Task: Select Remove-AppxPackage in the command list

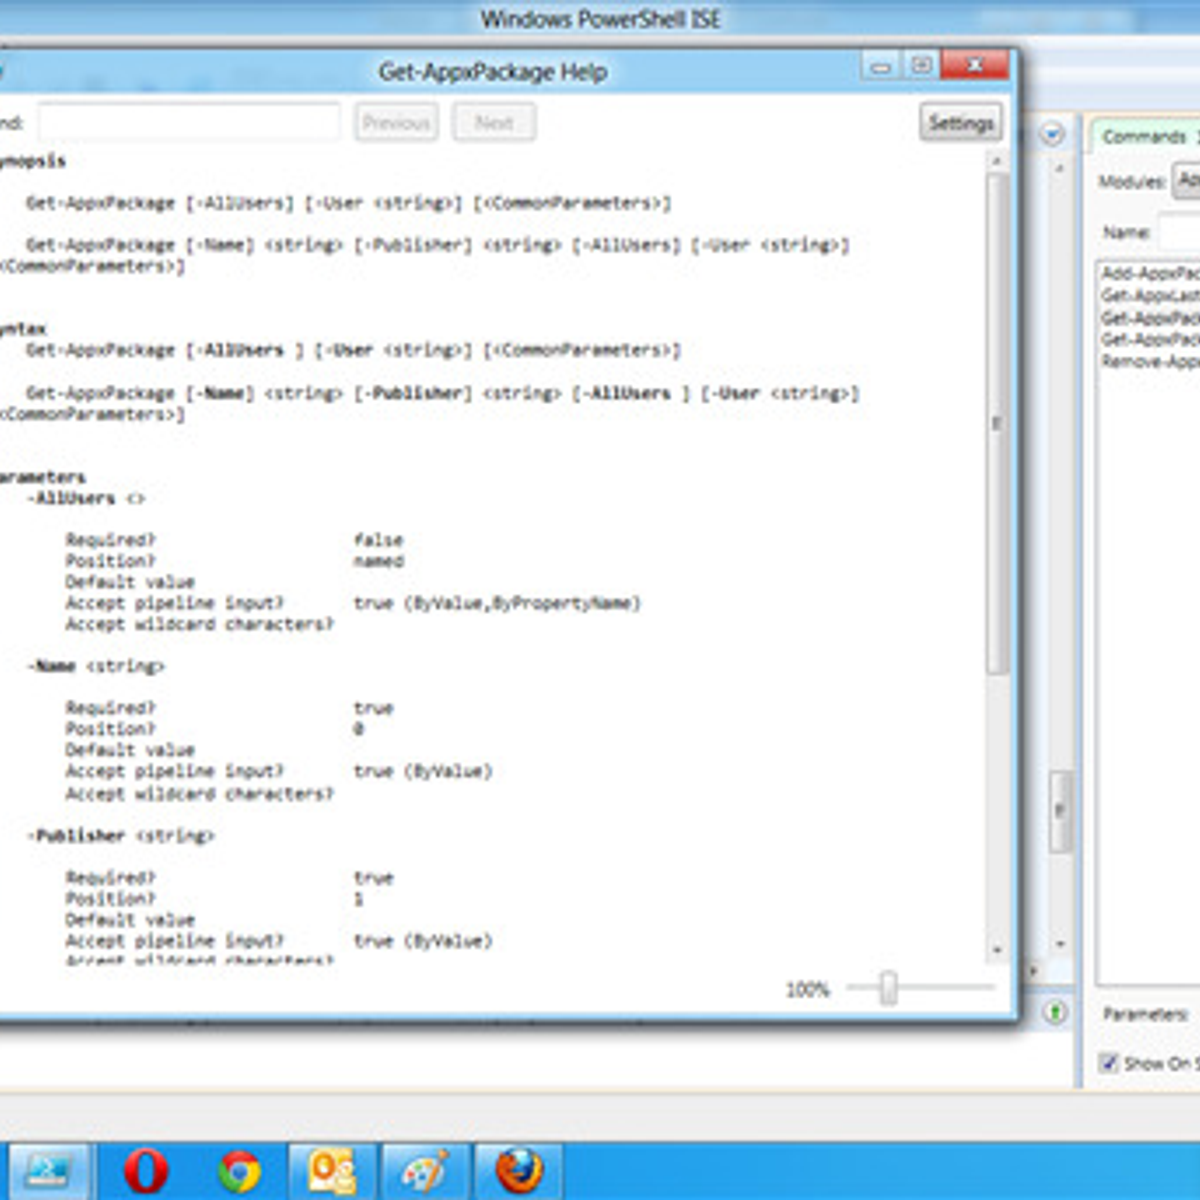Action: point(1147,361)
